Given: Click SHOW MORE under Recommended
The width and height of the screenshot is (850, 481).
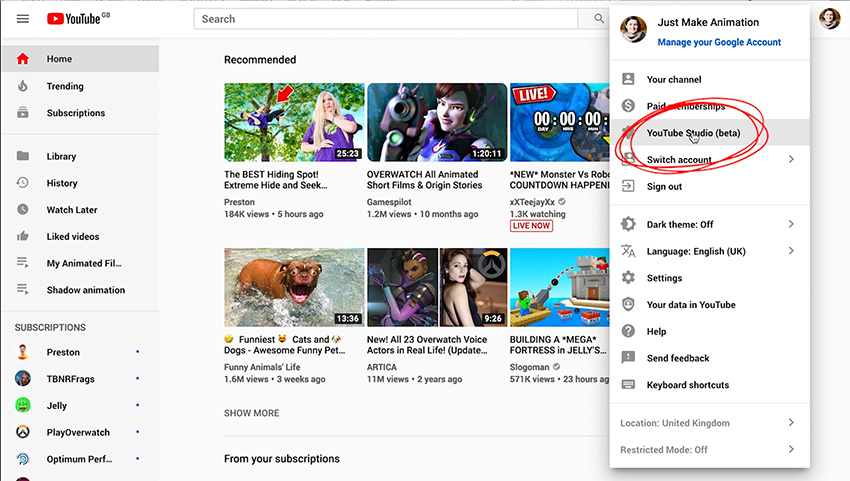Looking at the screenshot, I should pyautogui.click(x=252, y=413).
